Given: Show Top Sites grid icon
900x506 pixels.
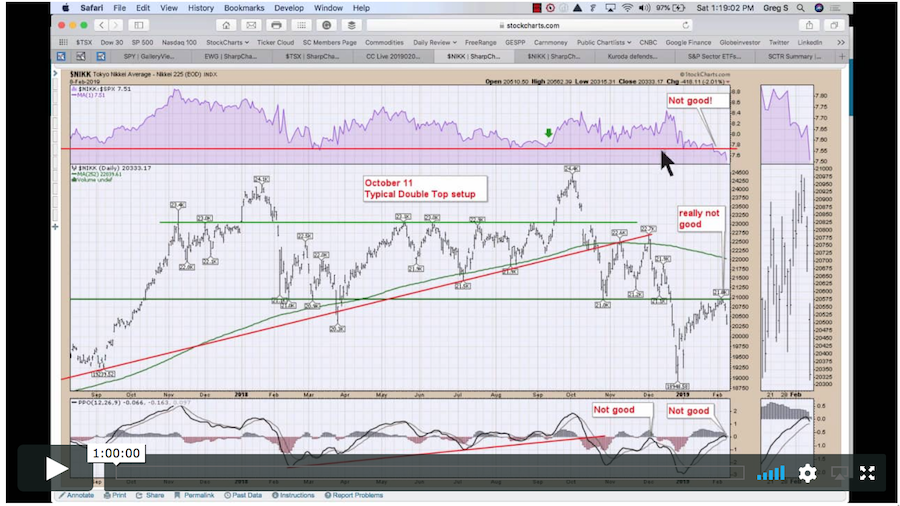Looking at the screenshot, I should [301, 25].
